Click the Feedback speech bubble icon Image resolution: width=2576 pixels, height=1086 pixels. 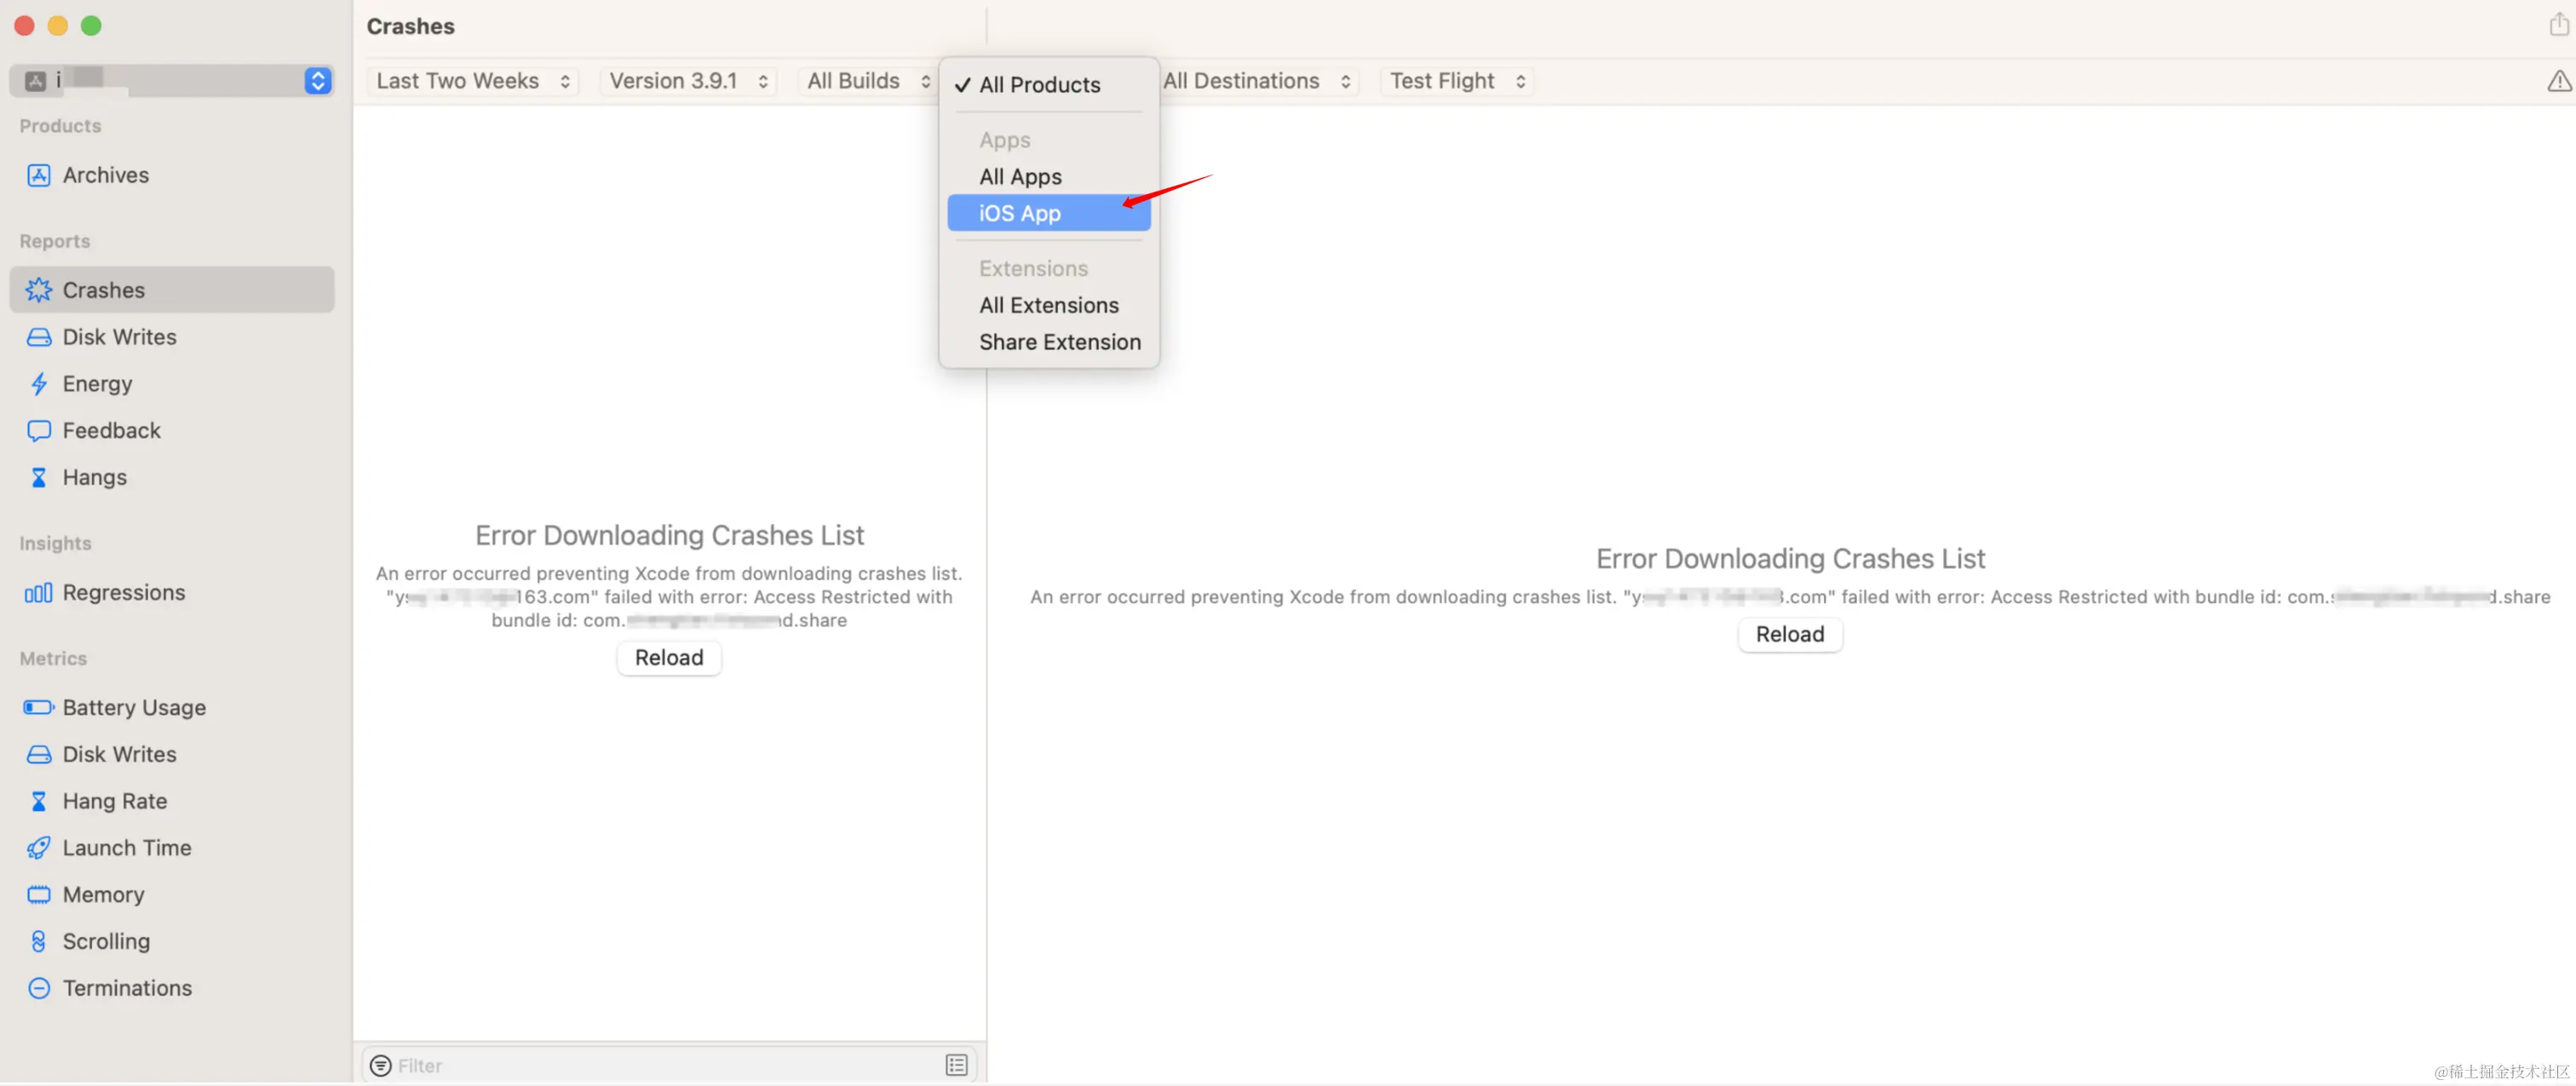pyautogui.click(x=38, y=431)
